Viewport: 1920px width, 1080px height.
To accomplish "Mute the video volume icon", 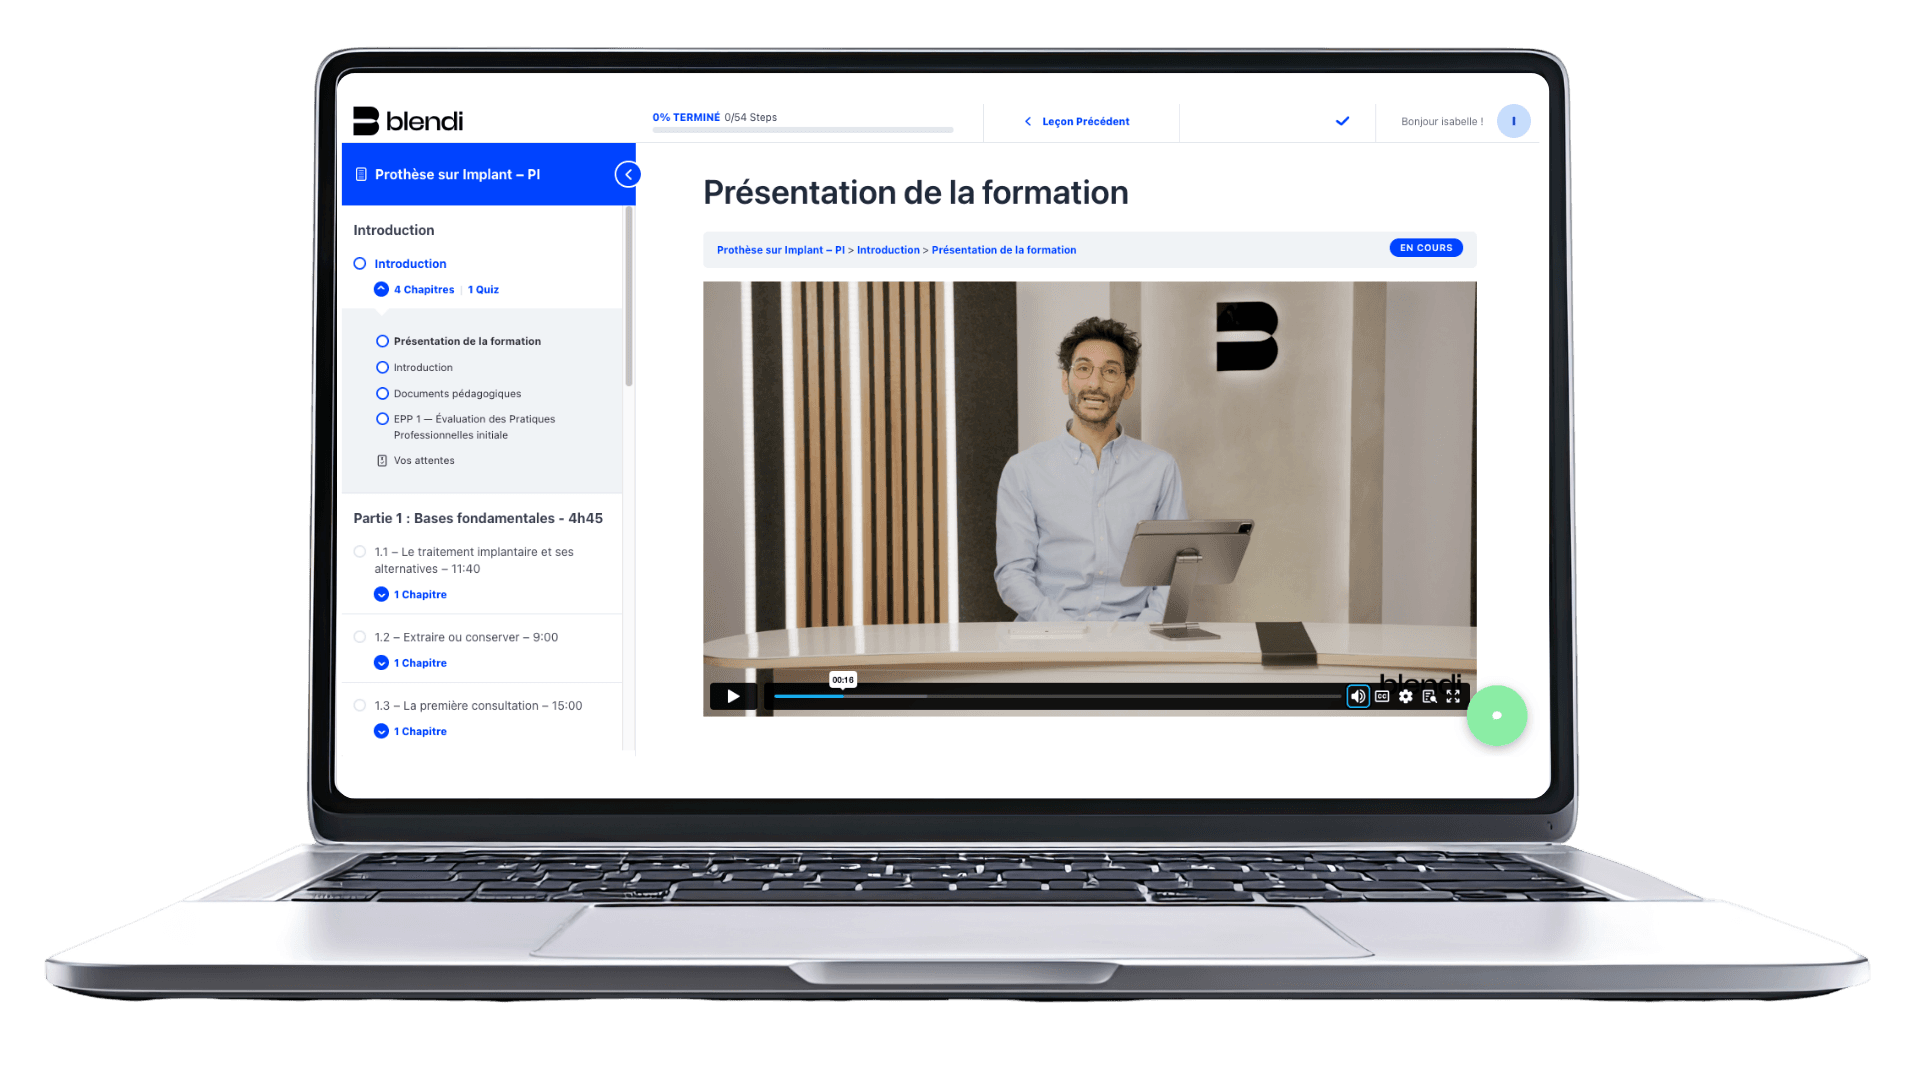I will [1358, 696].
